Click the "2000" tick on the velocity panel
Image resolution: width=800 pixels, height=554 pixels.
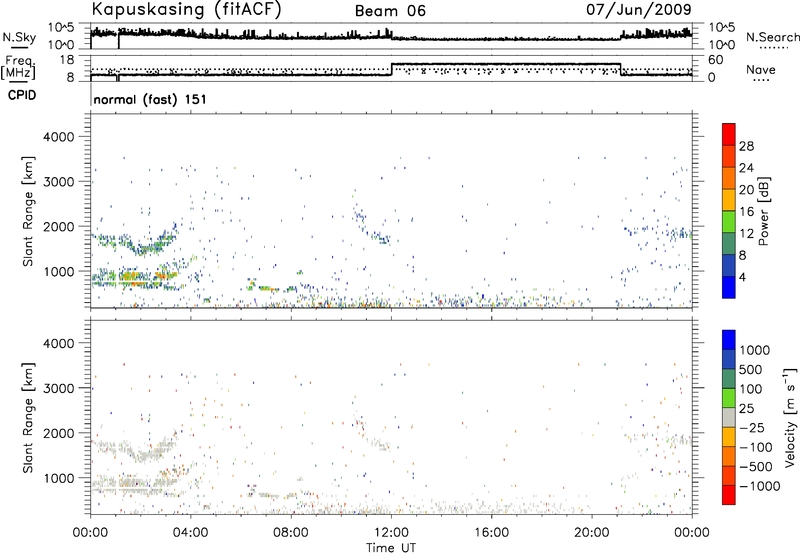(x=58, y=433)
